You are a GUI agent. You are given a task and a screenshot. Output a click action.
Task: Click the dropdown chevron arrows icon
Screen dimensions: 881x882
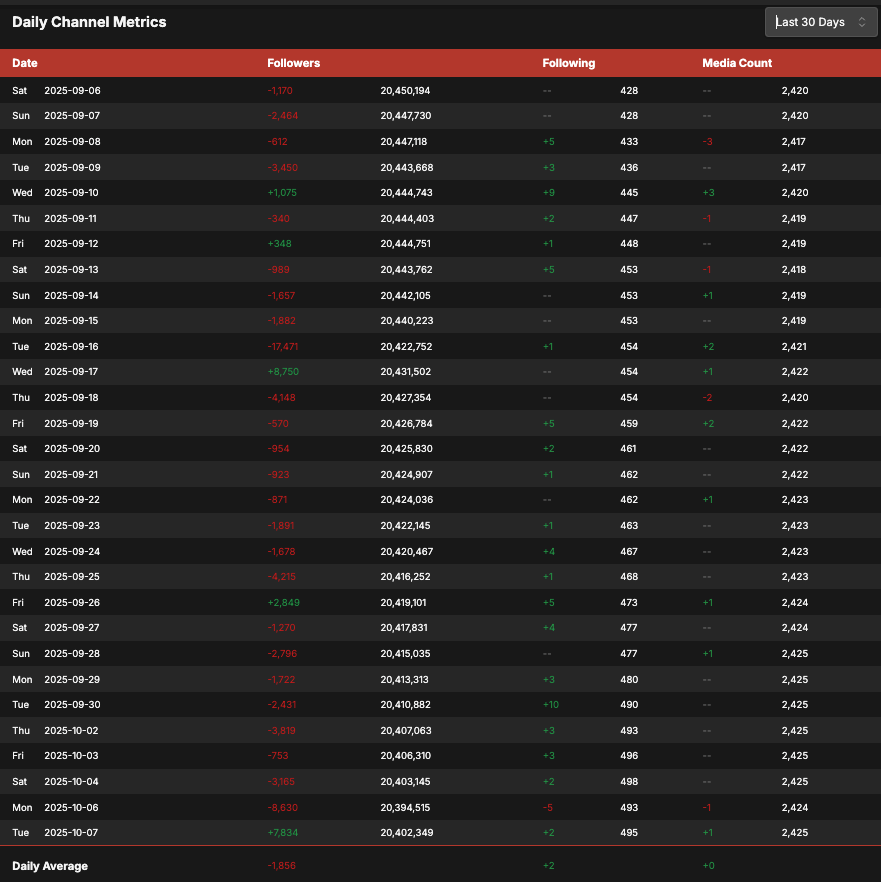click(861, 22)
